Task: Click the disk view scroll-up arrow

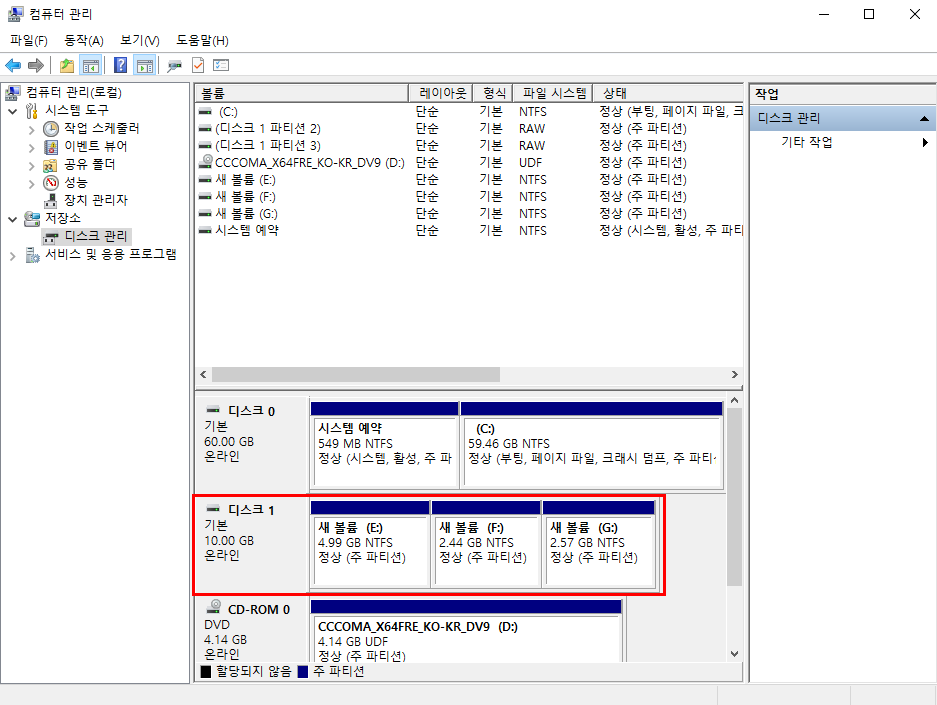Action: click(734, 400)
